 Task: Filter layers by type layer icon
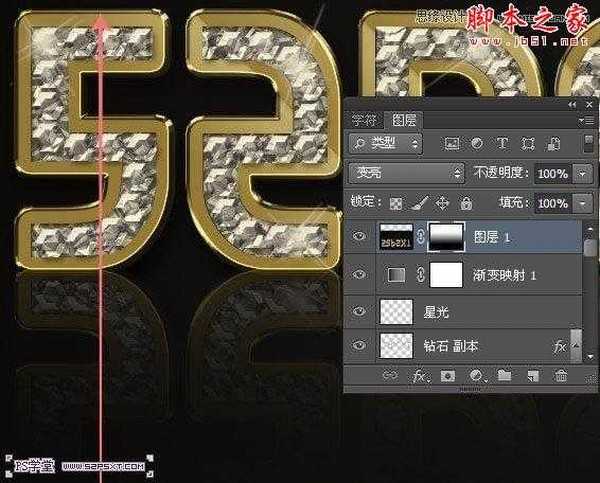coord(502,144)
